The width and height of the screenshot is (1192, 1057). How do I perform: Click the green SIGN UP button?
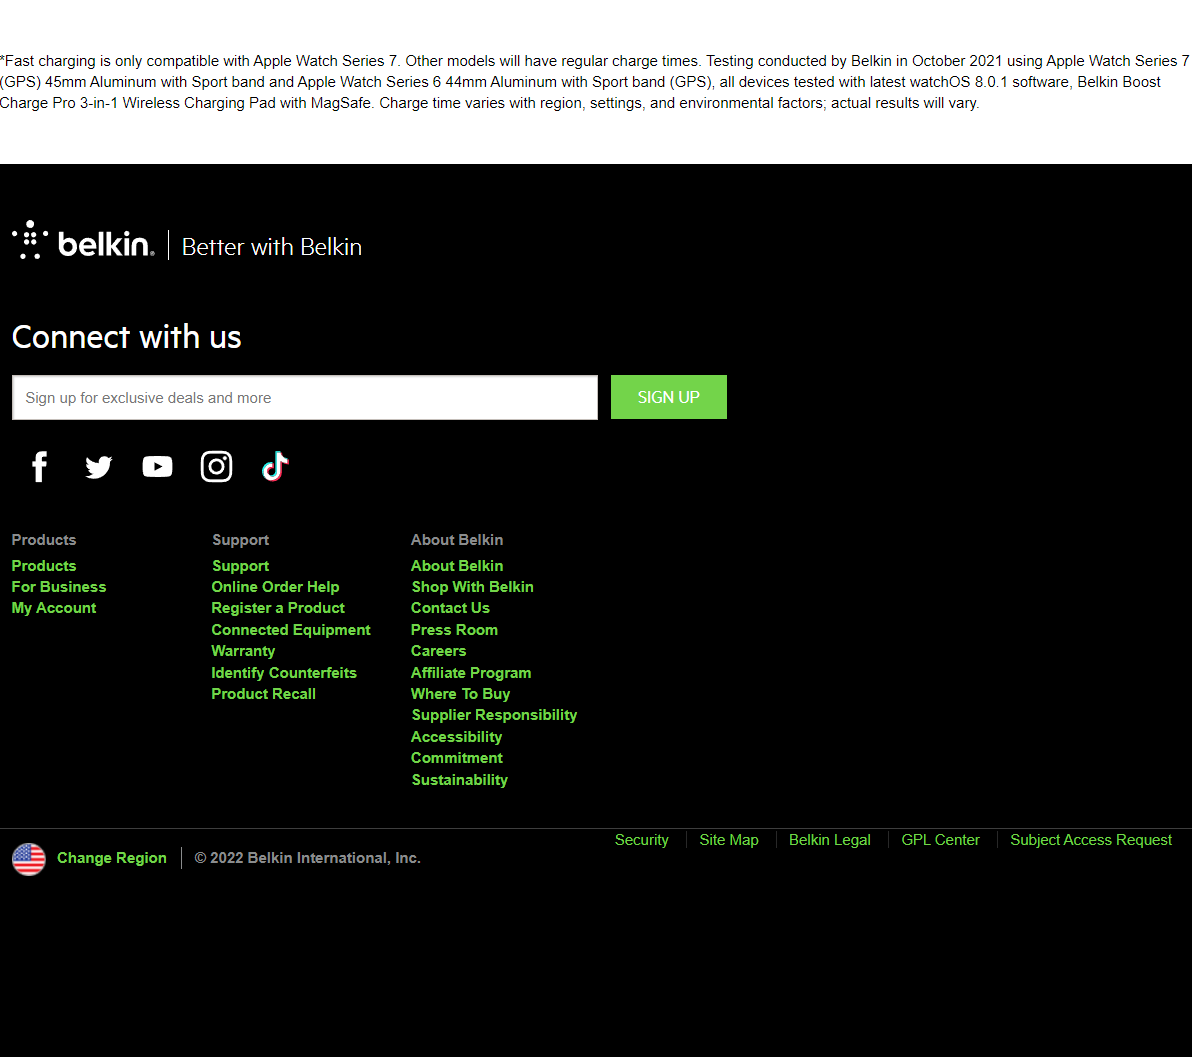click(x=668, y=397)
